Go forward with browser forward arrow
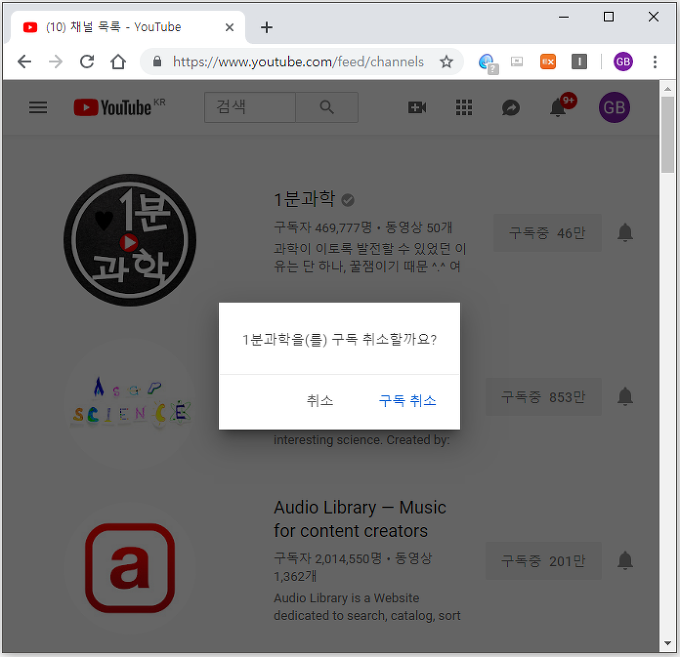680x657 pixels. coord(56,62)
